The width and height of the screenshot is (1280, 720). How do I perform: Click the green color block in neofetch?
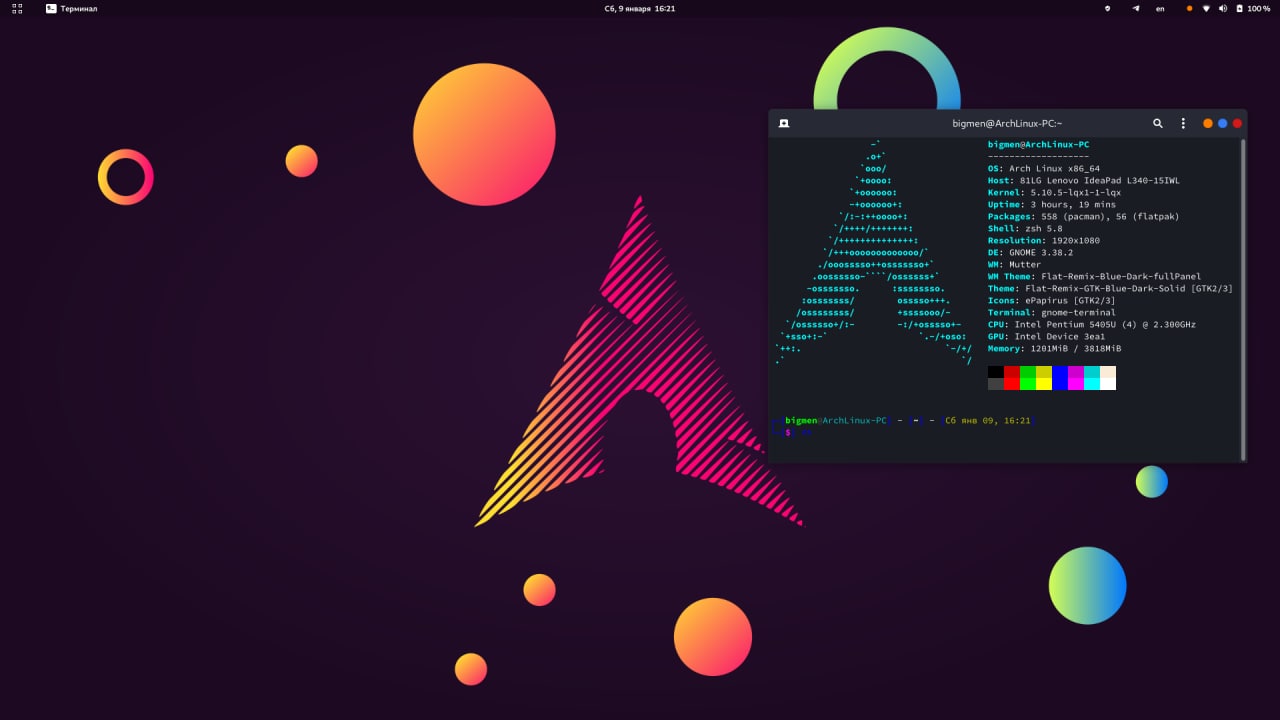pyautogui.click(x=1028, y=378)
